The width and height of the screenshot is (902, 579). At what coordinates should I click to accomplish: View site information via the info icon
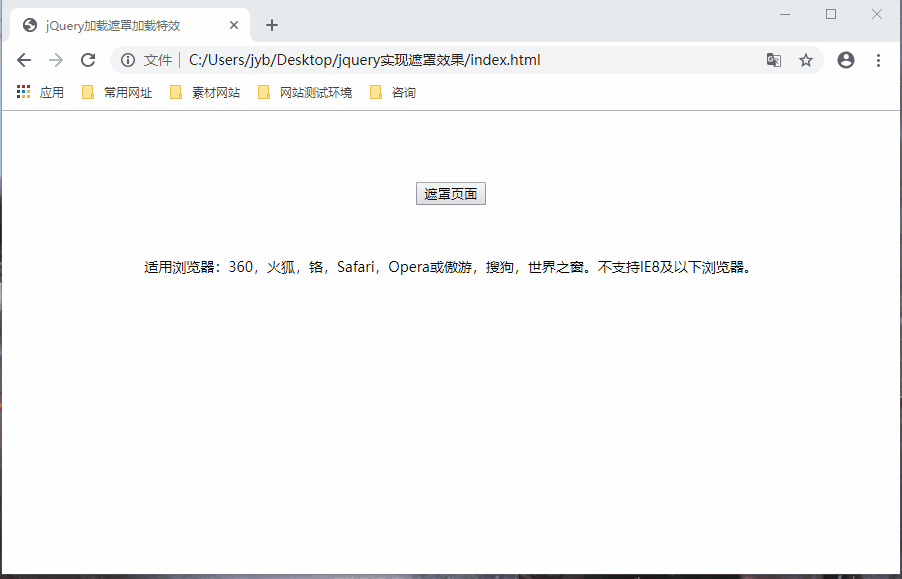[x=128, y=60]
